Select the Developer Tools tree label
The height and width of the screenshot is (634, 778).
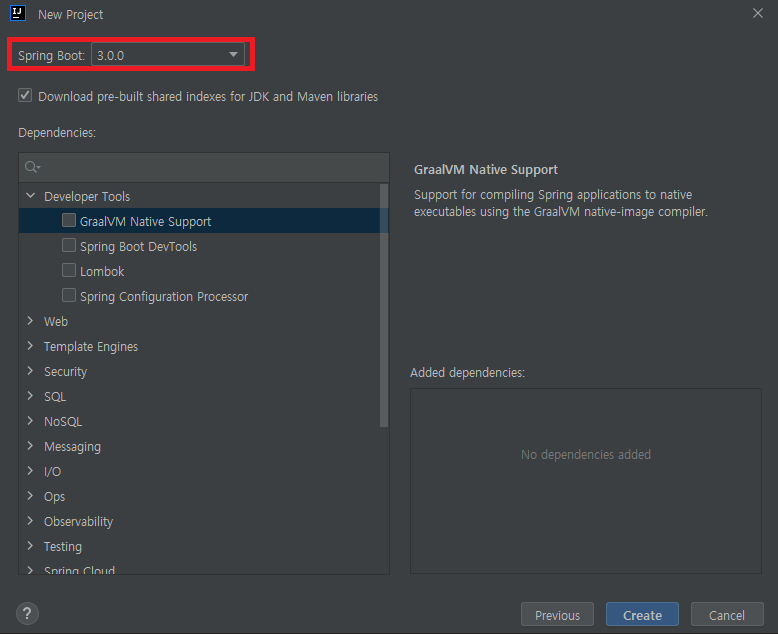point(87,196)
